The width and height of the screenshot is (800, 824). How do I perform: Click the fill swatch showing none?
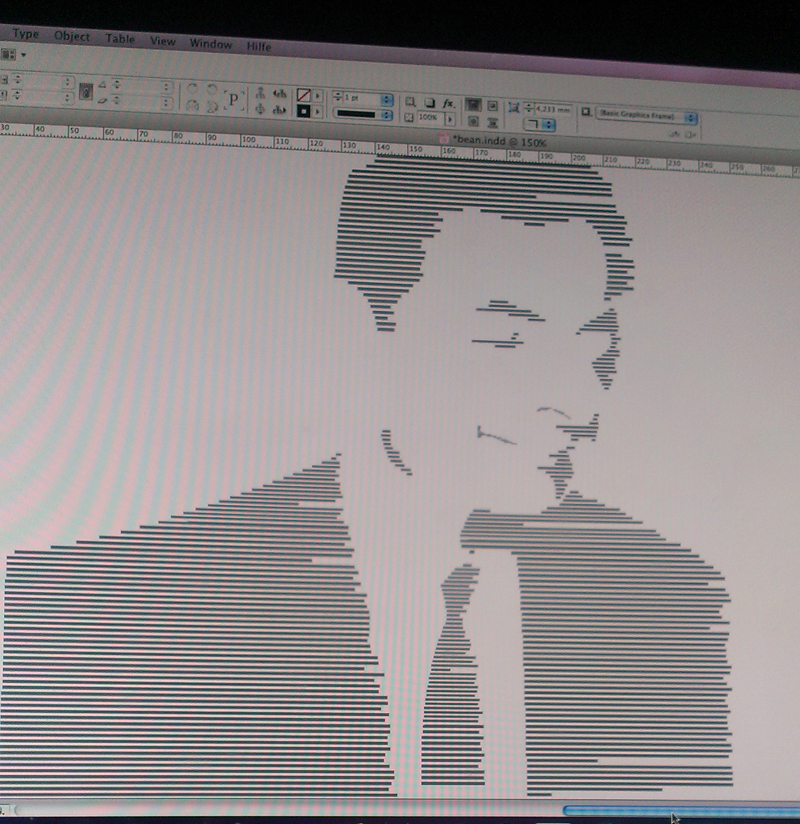pyautogui.click(x=303, y=95)
